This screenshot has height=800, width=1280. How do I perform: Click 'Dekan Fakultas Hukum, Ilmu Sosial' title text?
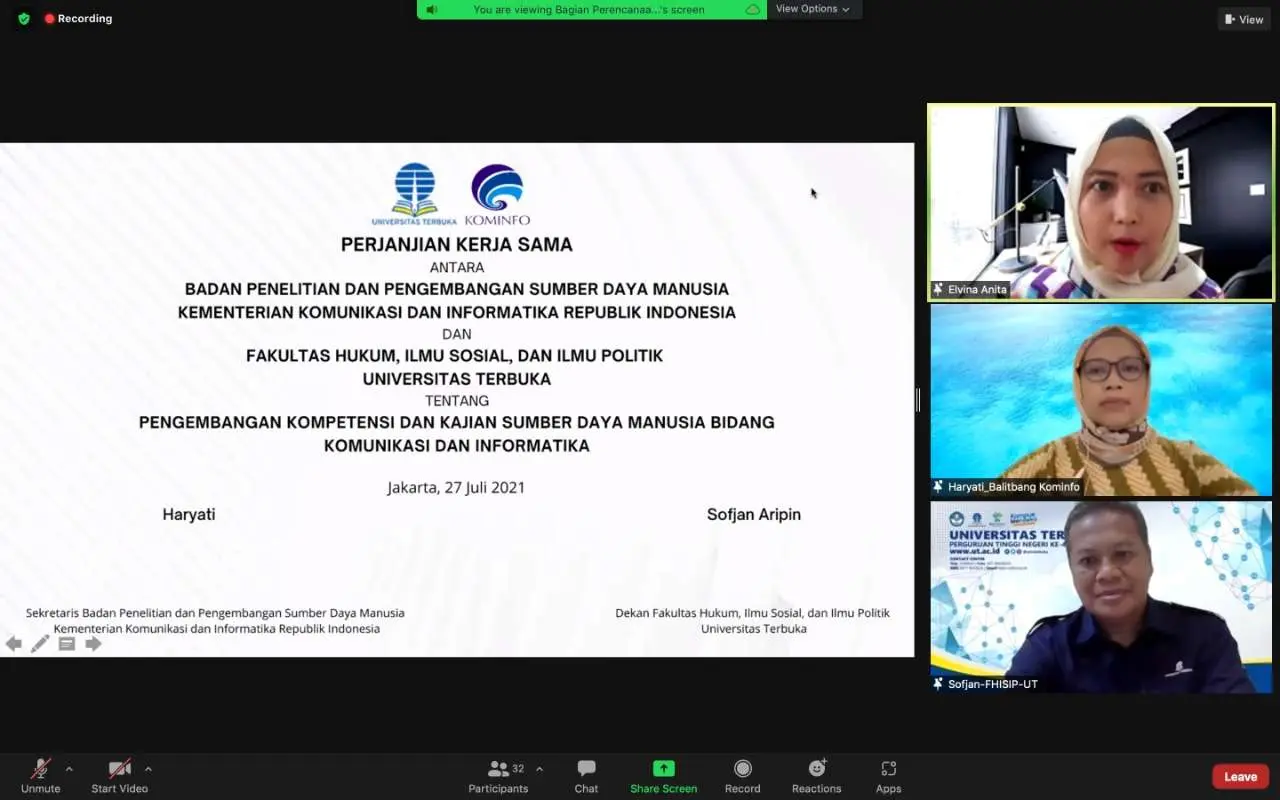[752, 613]
